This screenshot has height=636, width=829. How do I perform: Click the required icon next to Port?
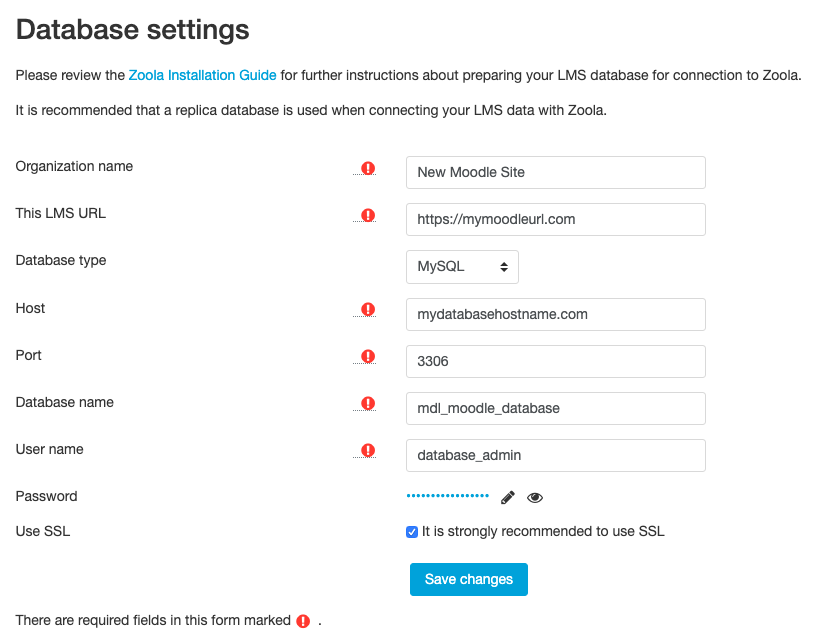(x=368, y=357)
